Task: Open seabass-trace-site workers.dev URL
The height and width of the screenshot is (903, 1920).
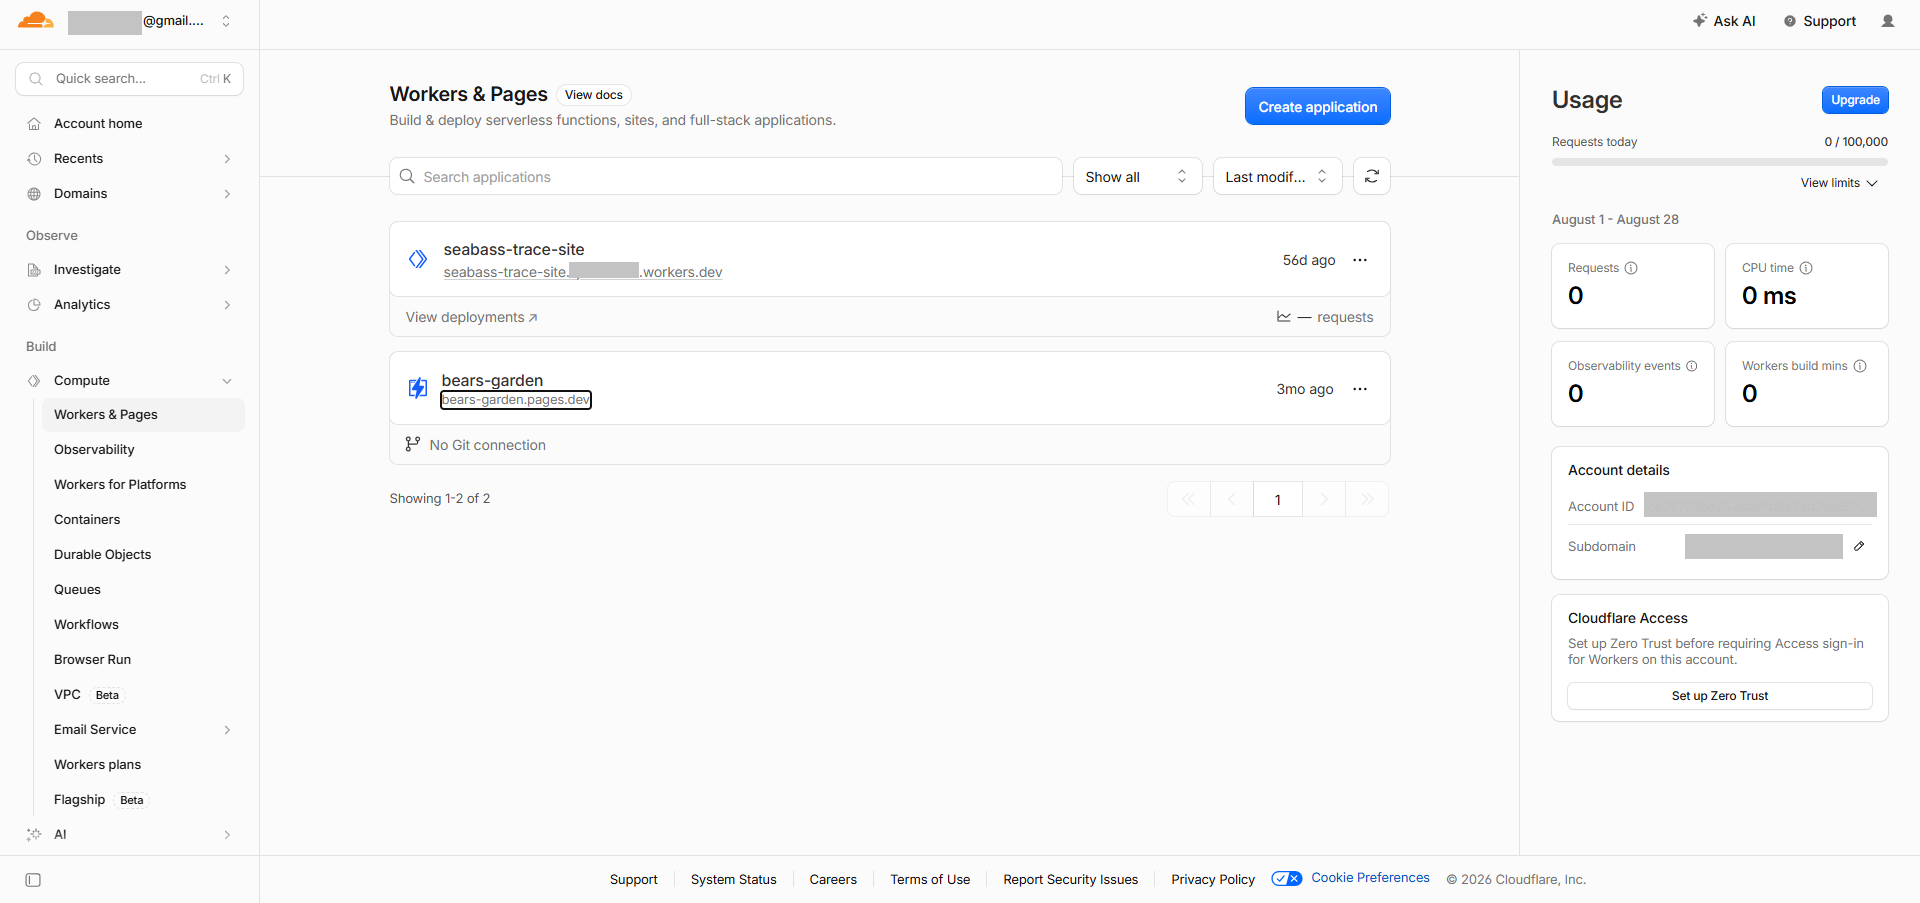Action: click(x=583, y=272)
